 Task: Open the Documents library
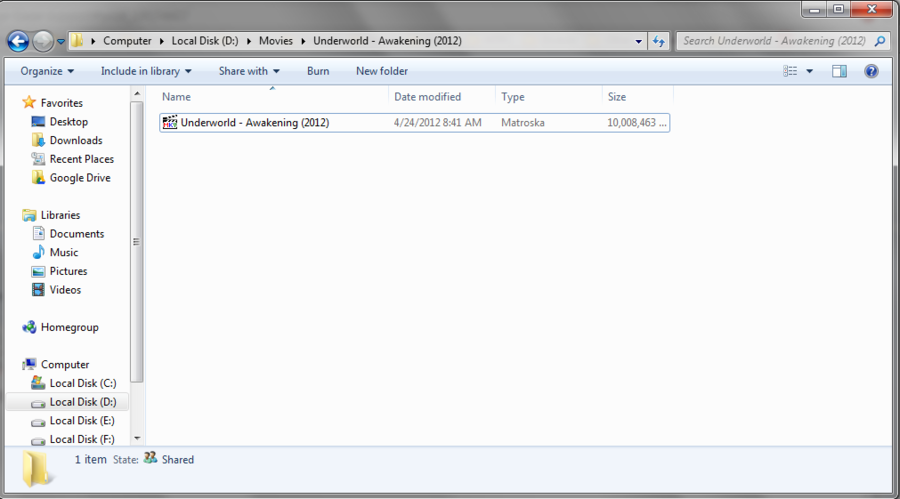[77, 234]
